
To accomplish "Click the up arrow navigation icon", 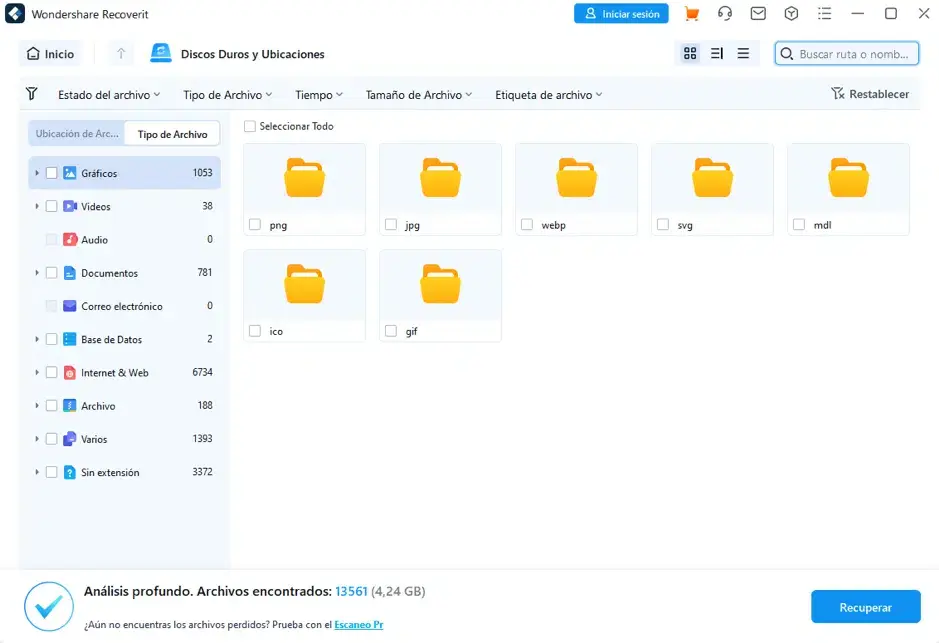I will click(120, 54).
